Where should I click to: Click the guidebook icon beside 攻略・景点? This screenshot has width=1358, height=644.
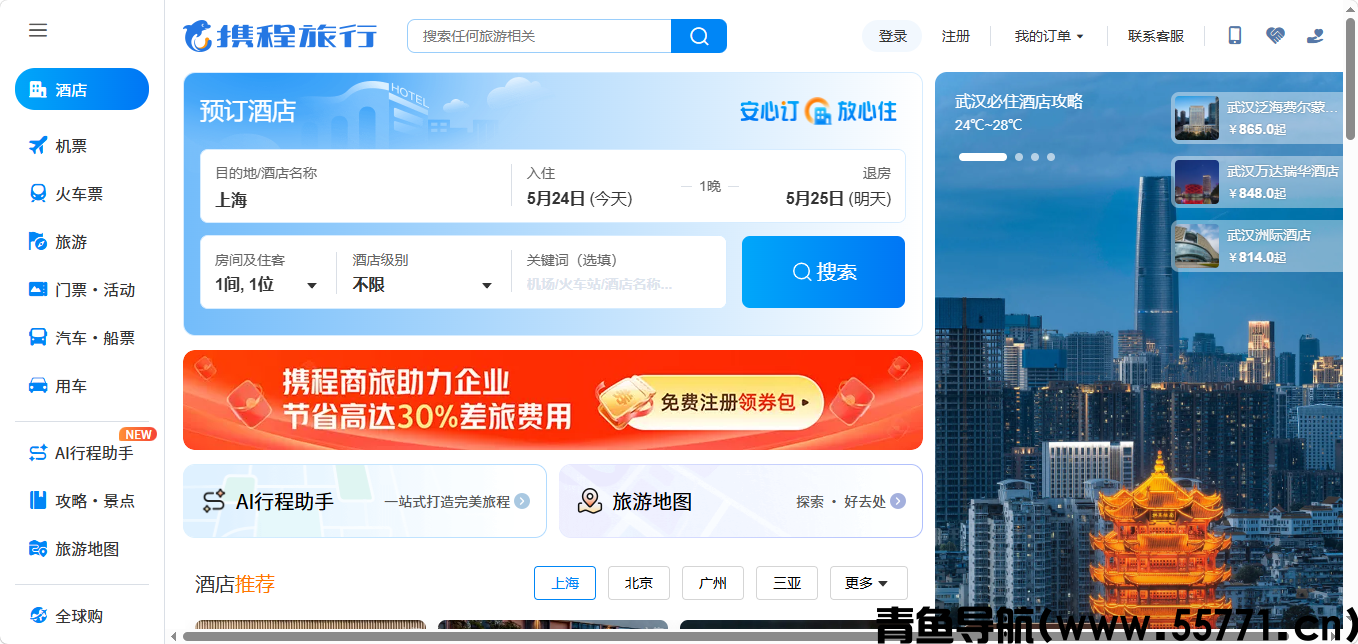click(x=38, y=501)
